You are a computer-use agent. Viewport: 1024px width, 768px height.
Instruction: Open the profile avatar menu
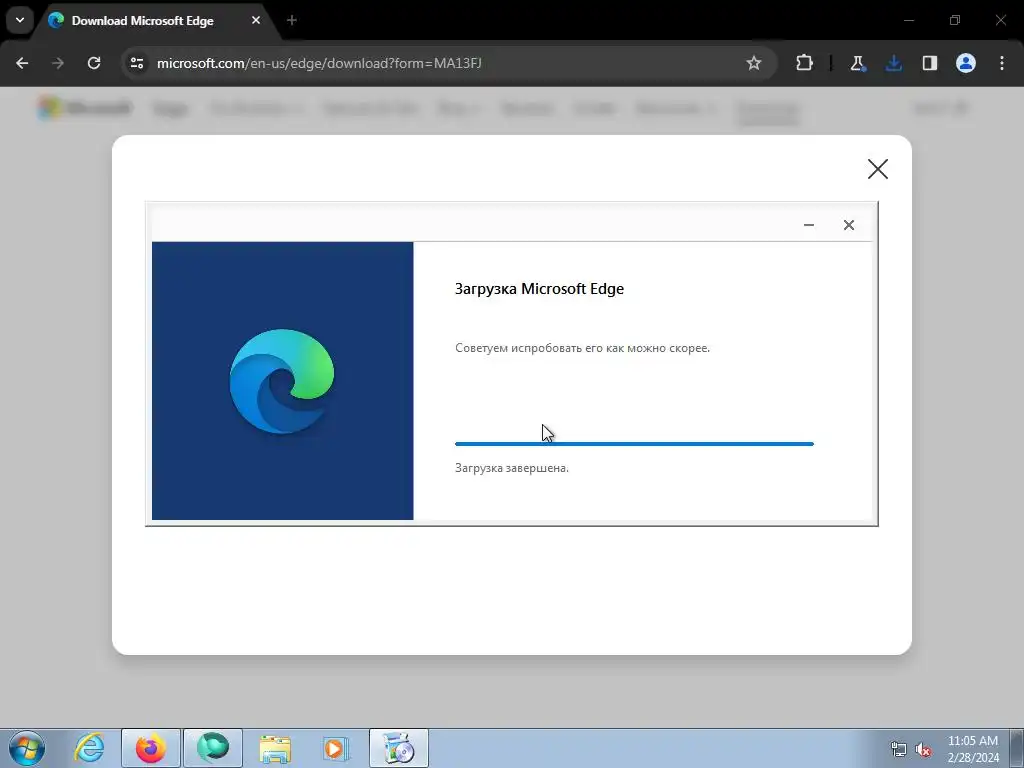click(x=966, y=63)
